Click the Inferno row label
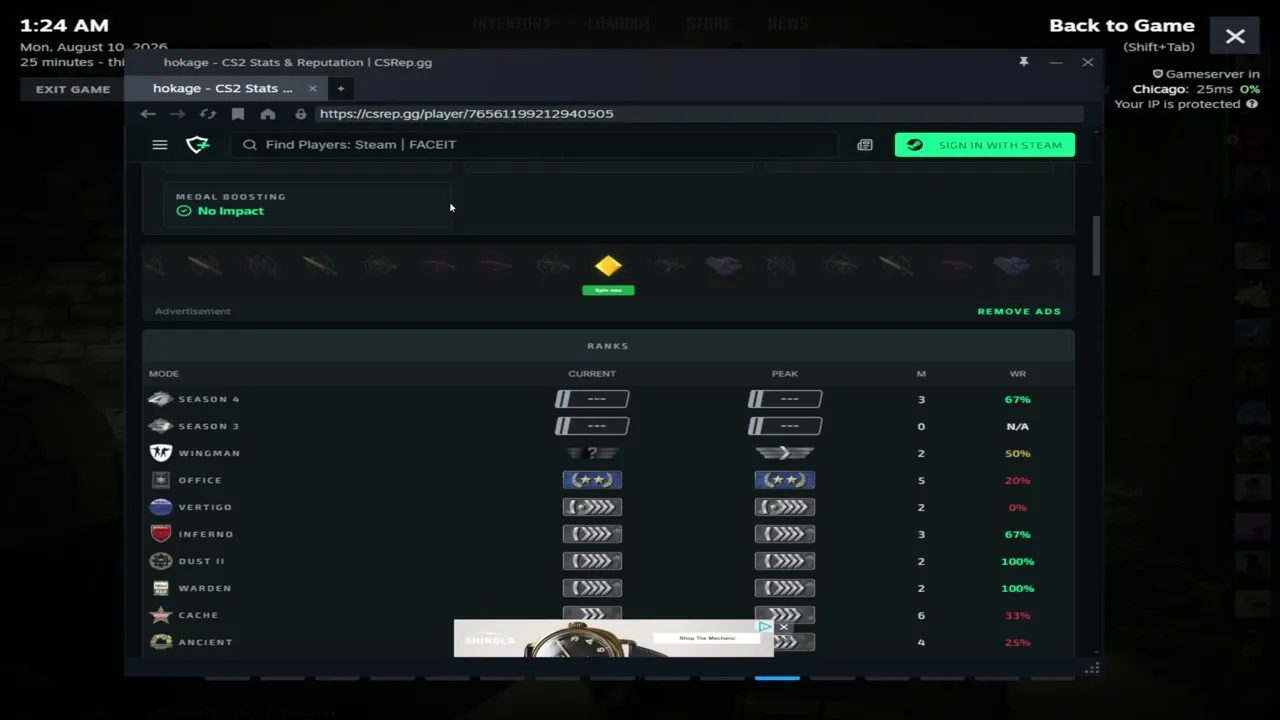 click(x=206, y=534)
